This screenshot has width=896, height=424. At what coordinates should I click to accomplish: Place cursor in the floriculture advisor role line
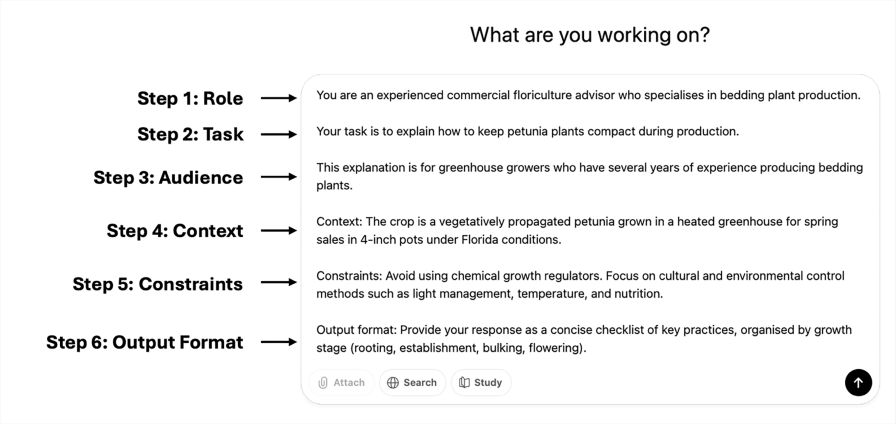pos(588,96)
